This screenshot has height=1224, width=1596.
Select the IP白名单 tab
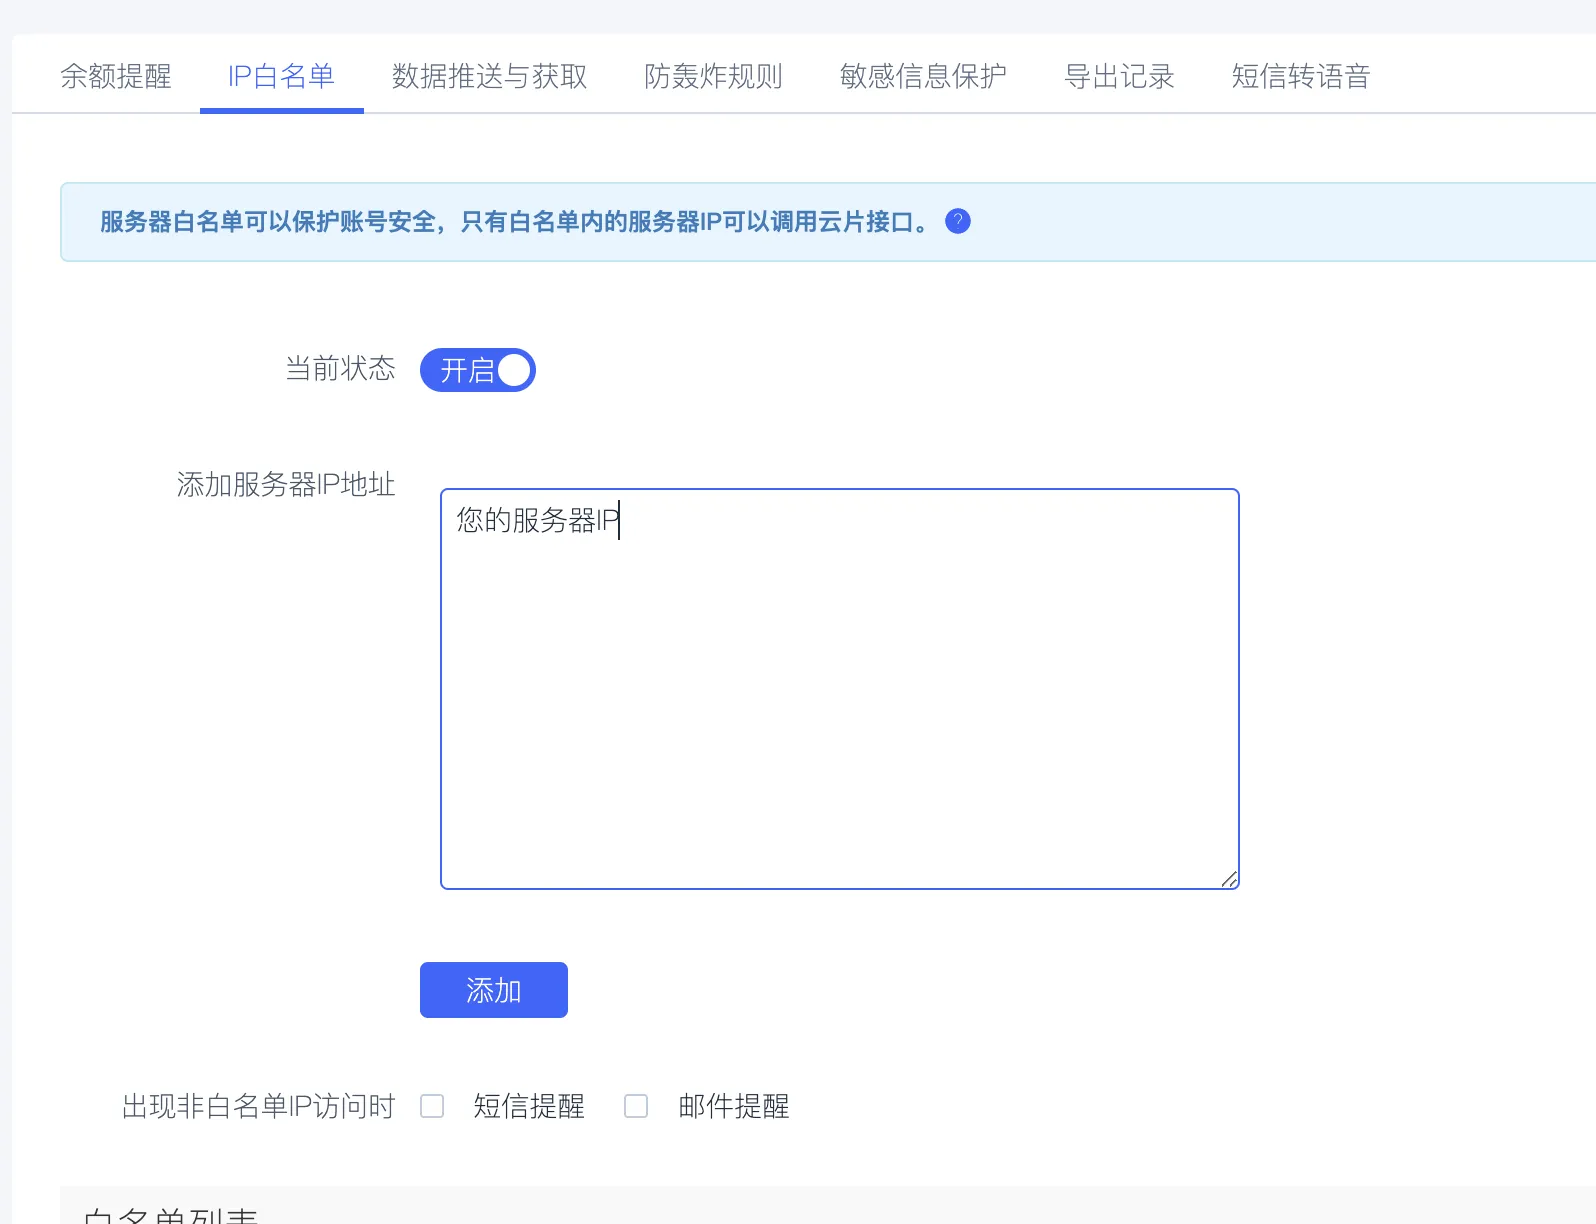coord(282,76)
